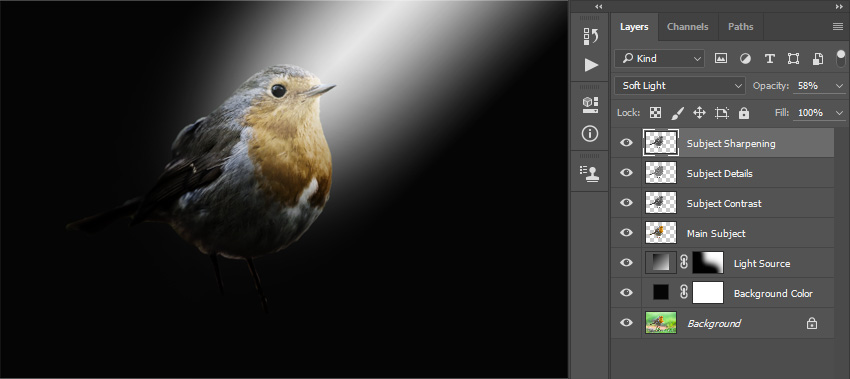The height and width of the screenshot is (379, 850).
Task: Open the History panel icon
Action: (x=591, y=36)
